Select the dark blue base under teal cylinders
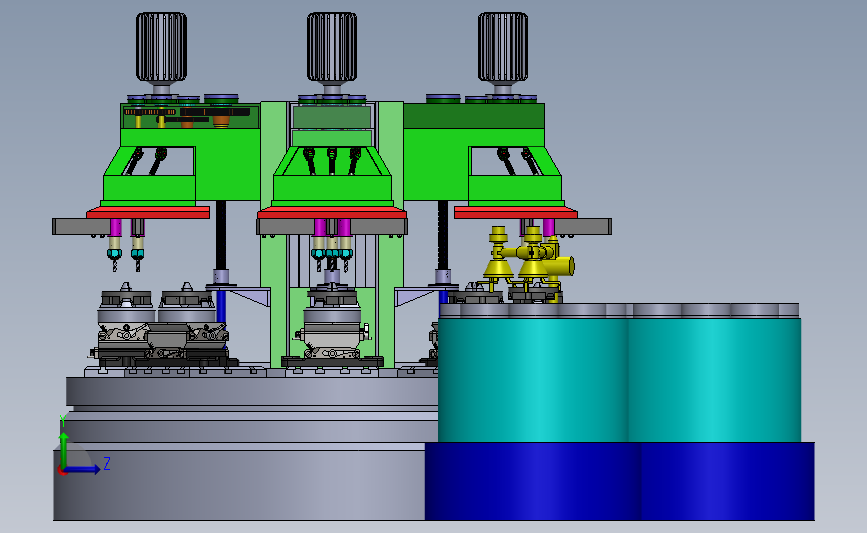 point(619,481)
